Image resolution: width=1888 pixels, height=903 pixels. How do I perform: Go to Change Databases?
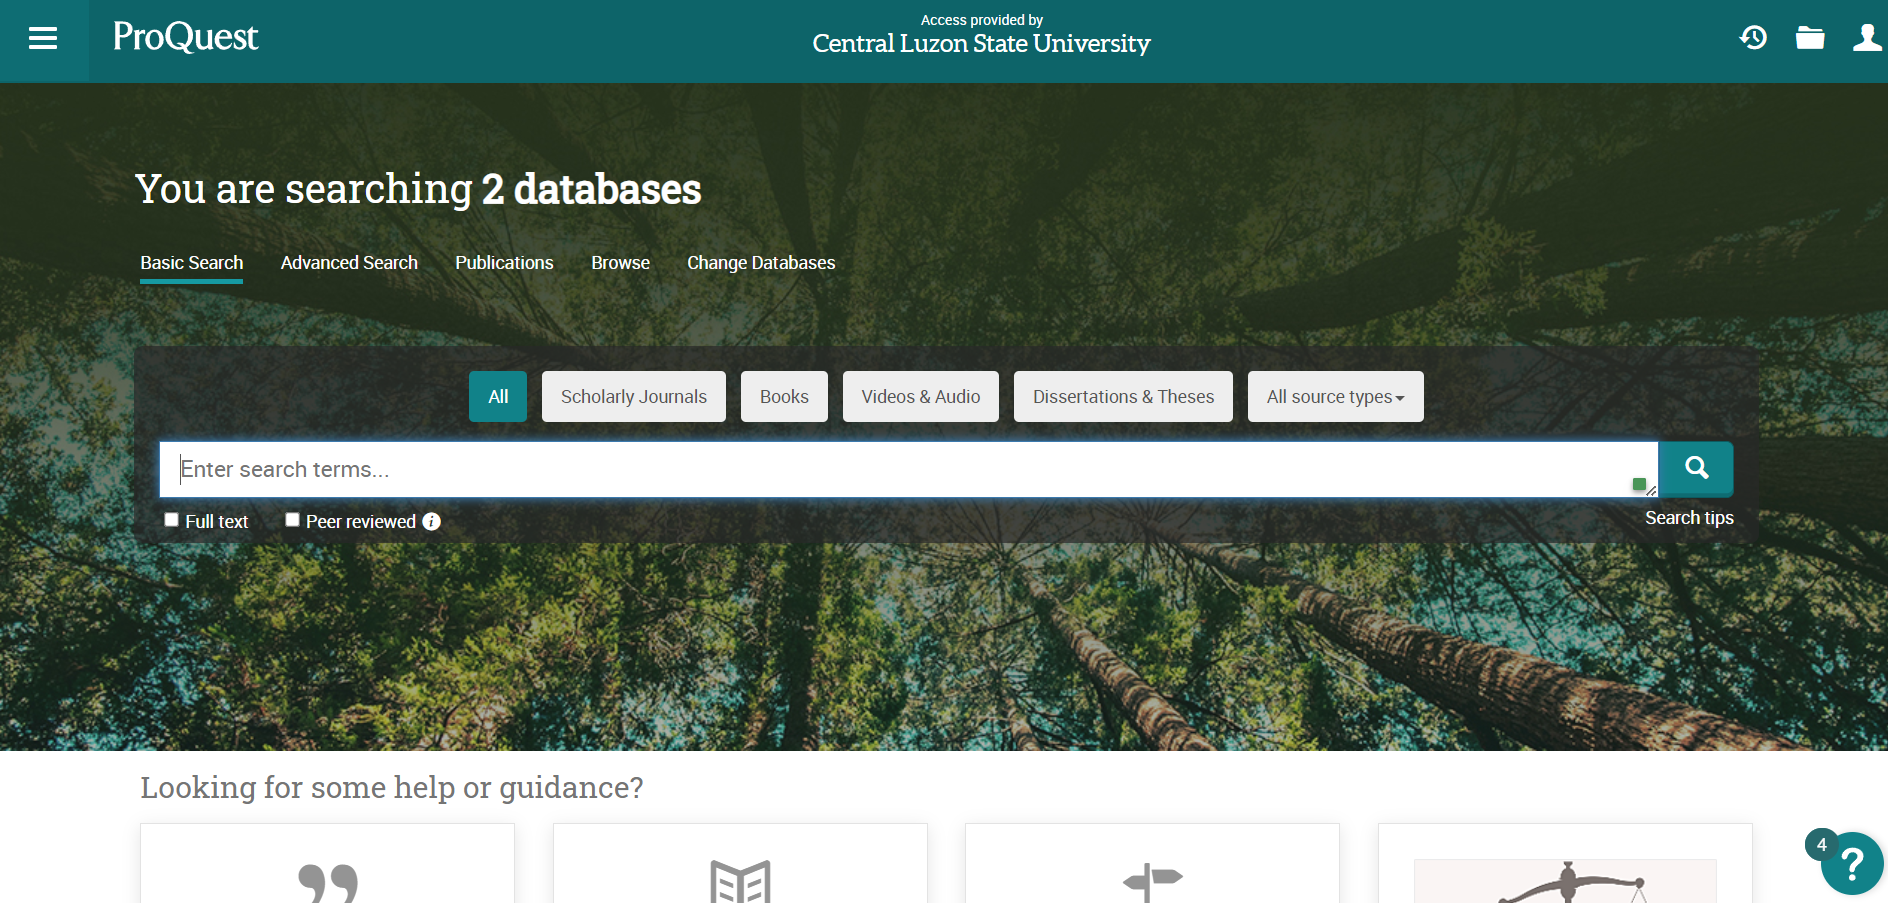[x=761, y=263]
